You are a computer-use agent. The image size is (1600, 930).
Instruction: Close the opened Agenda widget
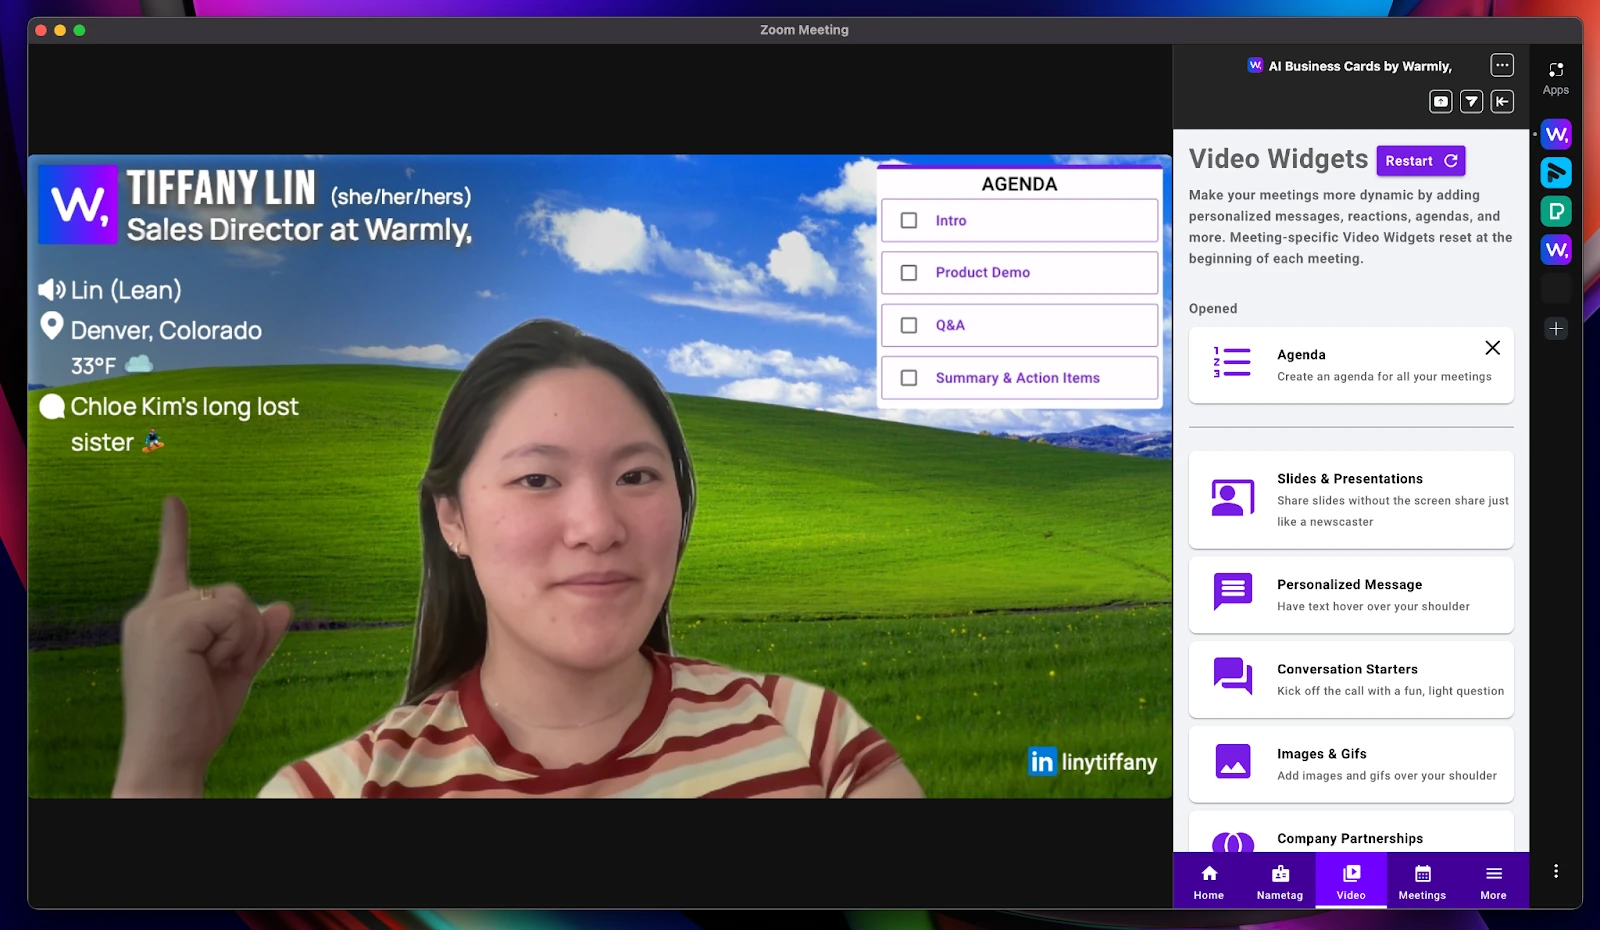pyautogui.click(x=1492, y=348)
